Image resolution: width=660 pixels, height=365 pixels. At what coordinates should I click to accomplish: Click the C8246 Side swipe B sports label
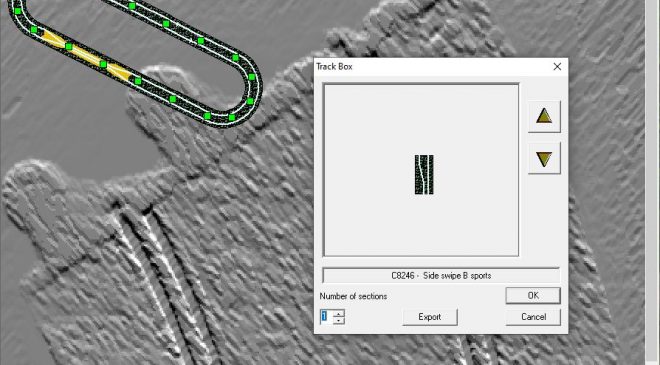[441, 276]
